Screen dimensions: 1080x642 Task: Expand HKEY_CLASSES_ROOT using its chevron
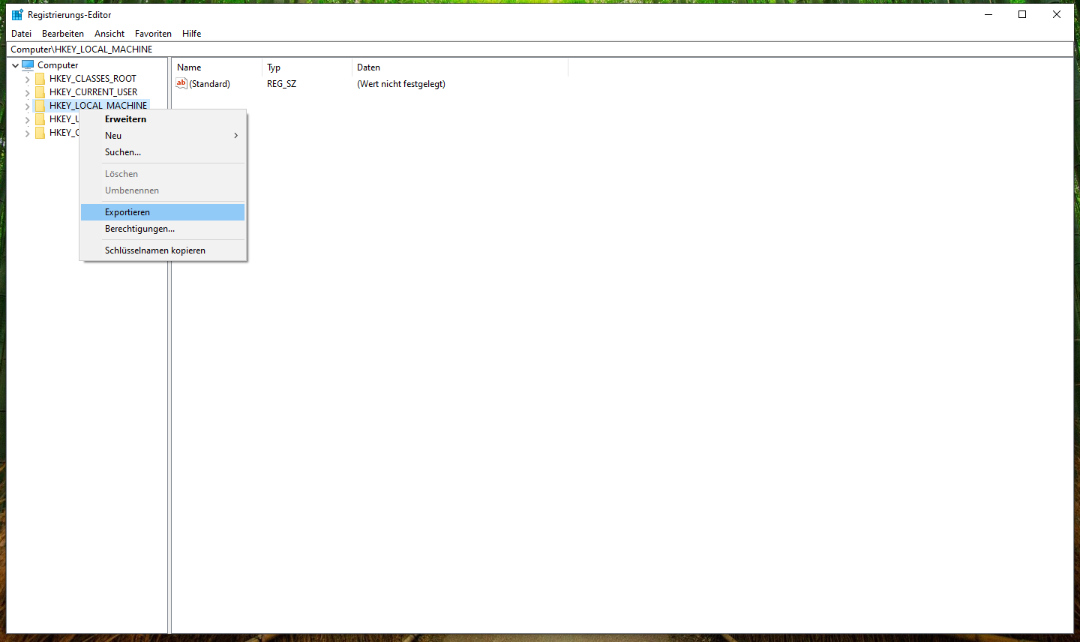[x=27, y=78]
